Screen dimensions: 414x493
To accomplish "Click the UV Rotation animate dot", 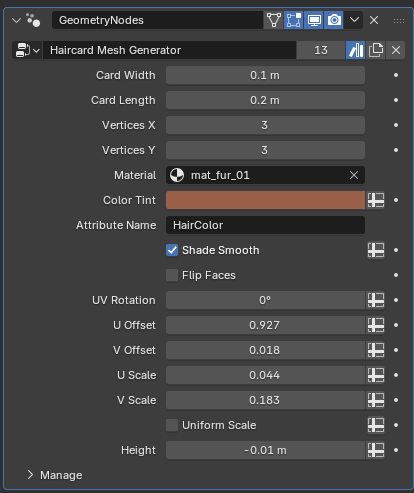I will pos(396,300).
